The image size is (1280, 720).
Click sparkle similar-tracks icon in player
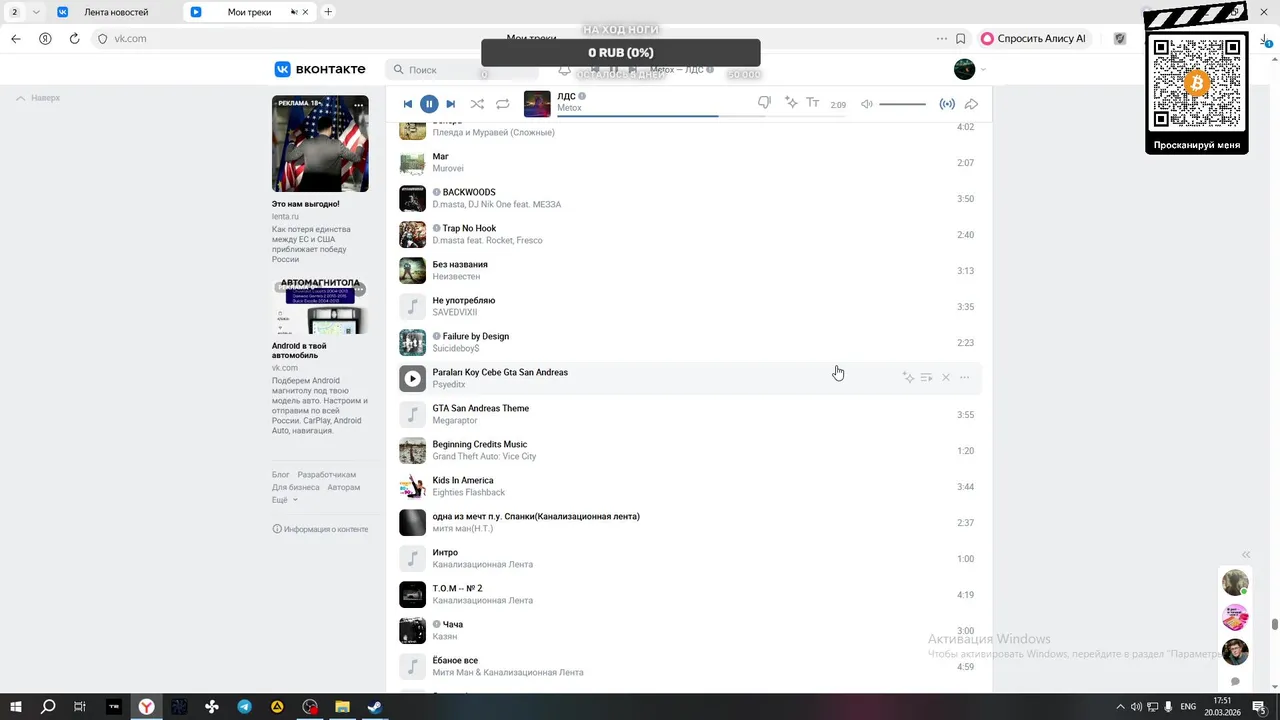[x=791, y=103]
